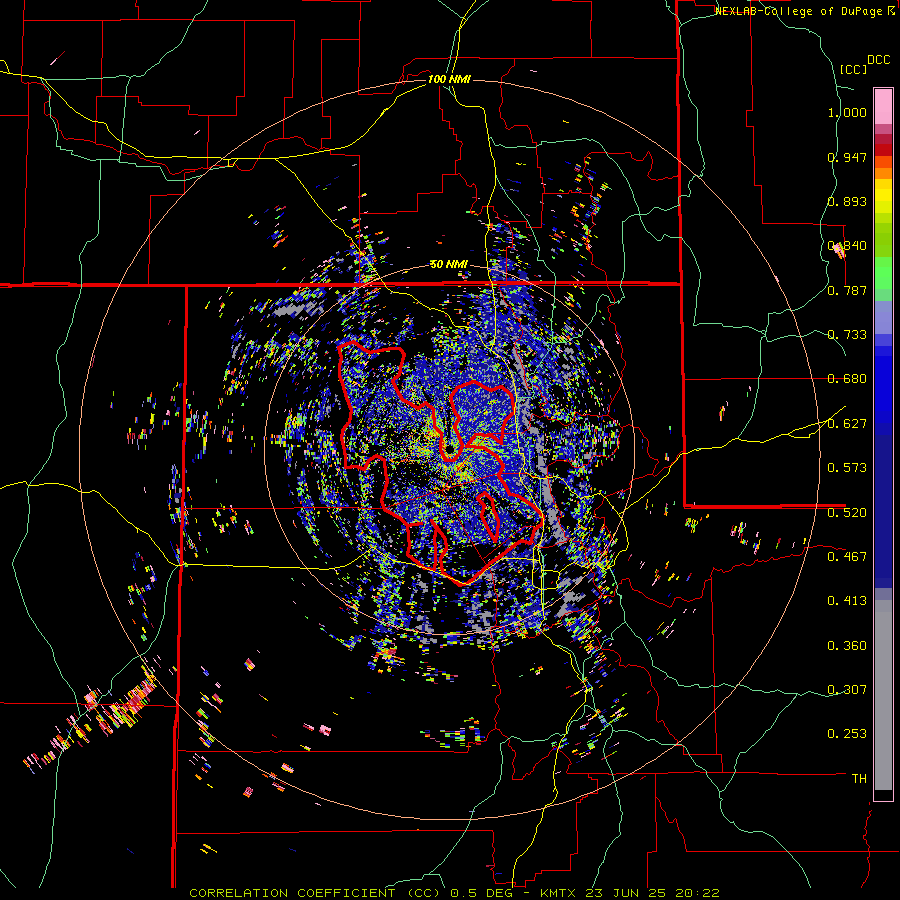Pick the black segment at color bar bottom
Screen dimensions: 900x900
[883, 795]
